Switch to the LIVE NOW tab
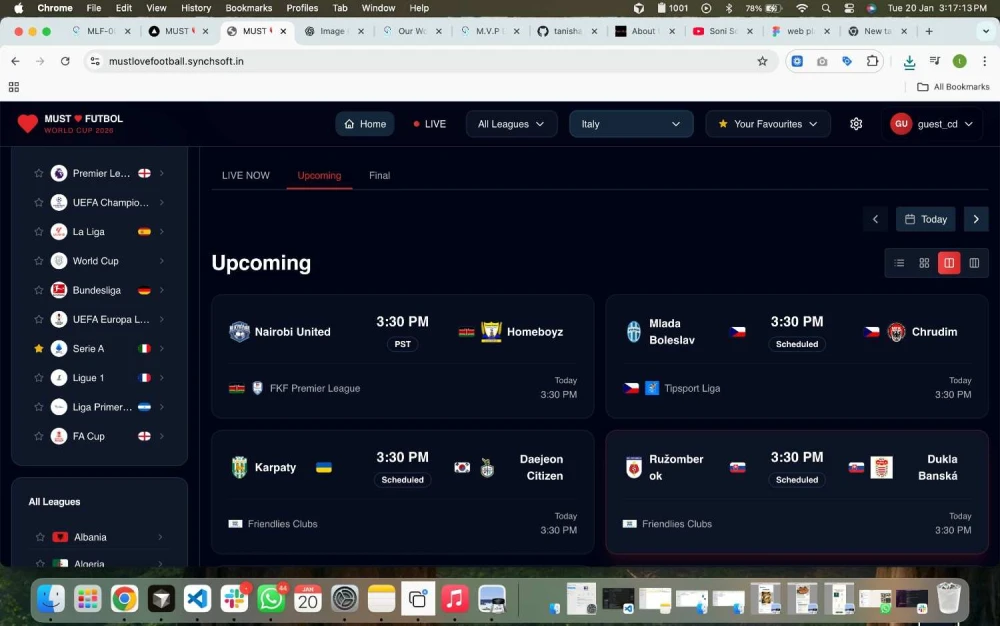The height and width of the screenshot is (626, 1000). [x=246, y=176]
